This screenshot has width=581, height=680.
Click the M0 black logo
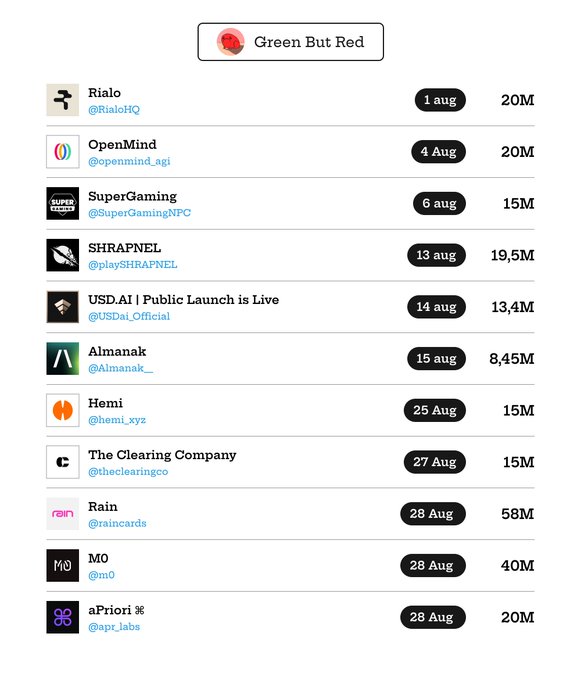click(x=62, y=565)
